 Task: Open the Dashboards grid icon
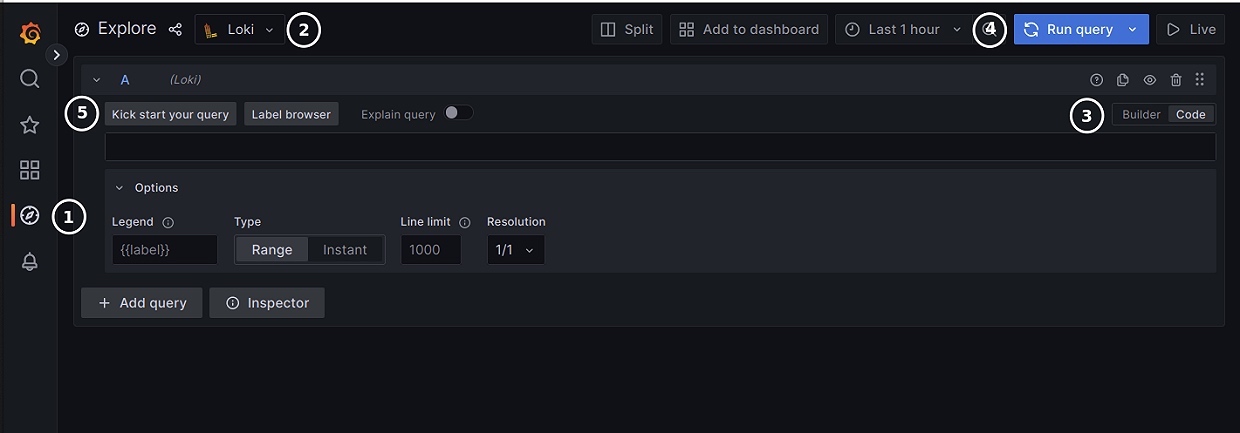(30, 170)
